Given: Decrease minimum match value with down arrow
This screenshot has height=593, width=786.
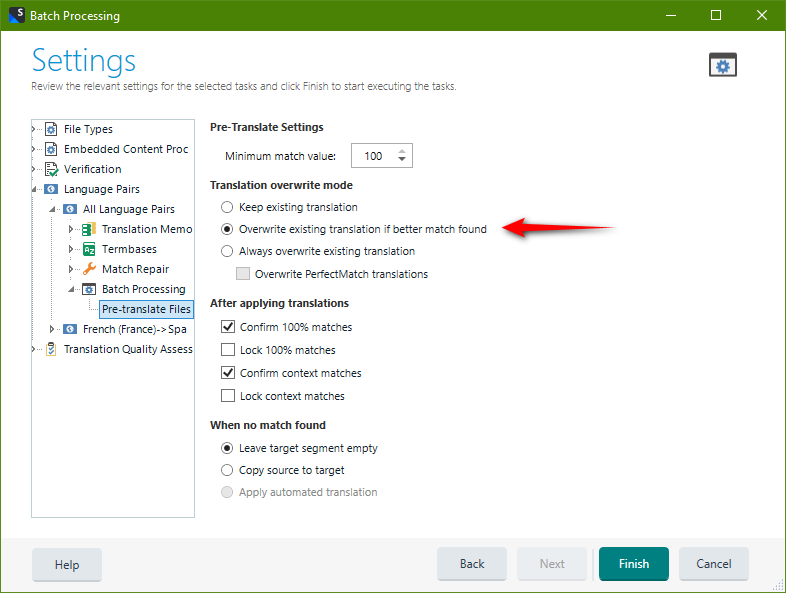Looking at the screenshot, I should tap(402, 159).
